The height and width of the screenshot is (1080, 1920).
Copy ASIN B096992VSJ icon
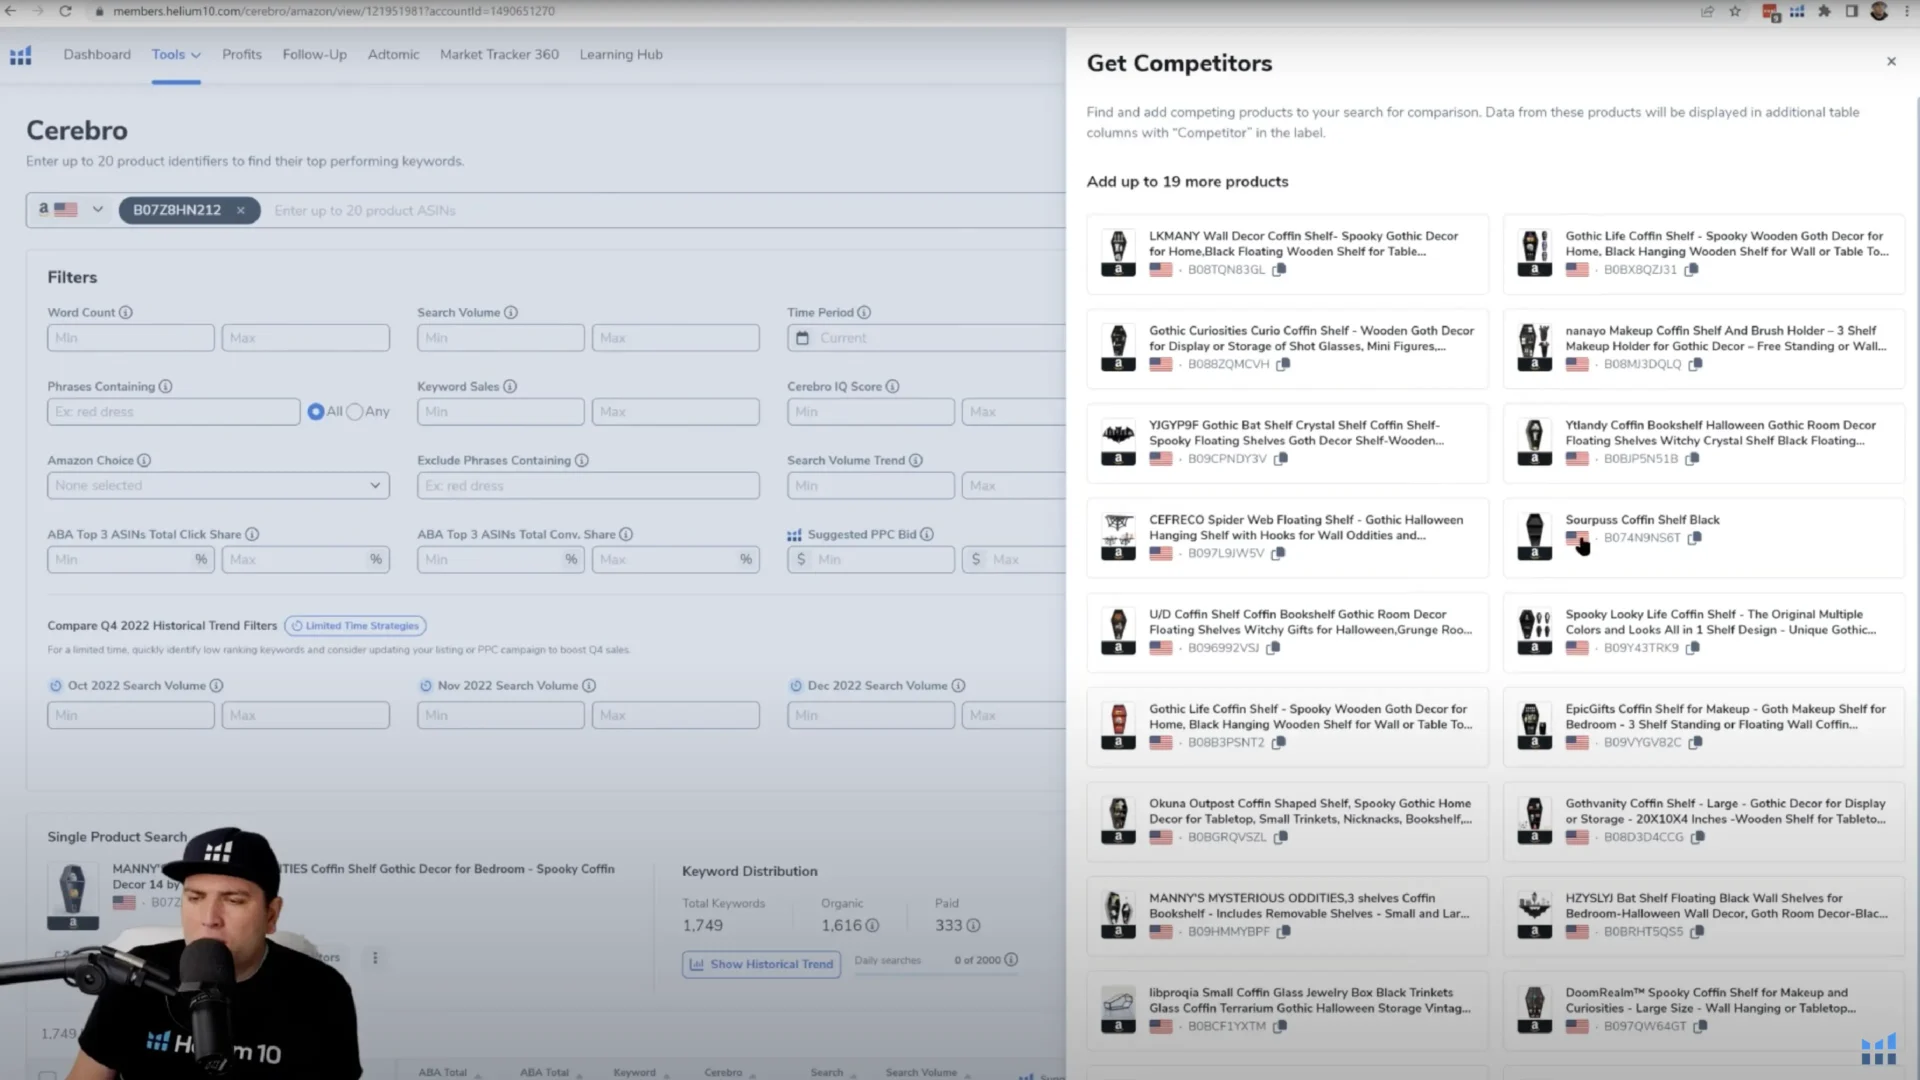tap(1273, 648)
